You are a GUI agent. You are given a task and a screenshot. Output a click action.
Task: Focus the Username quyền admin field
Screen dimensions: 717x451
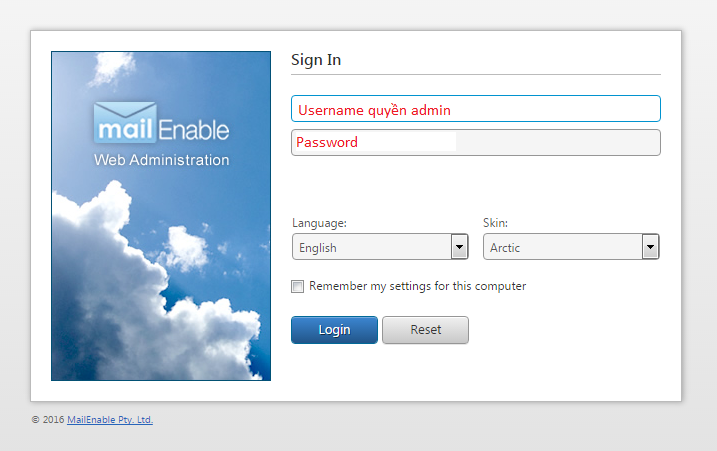pyautogui.click(x=476, y=109)
